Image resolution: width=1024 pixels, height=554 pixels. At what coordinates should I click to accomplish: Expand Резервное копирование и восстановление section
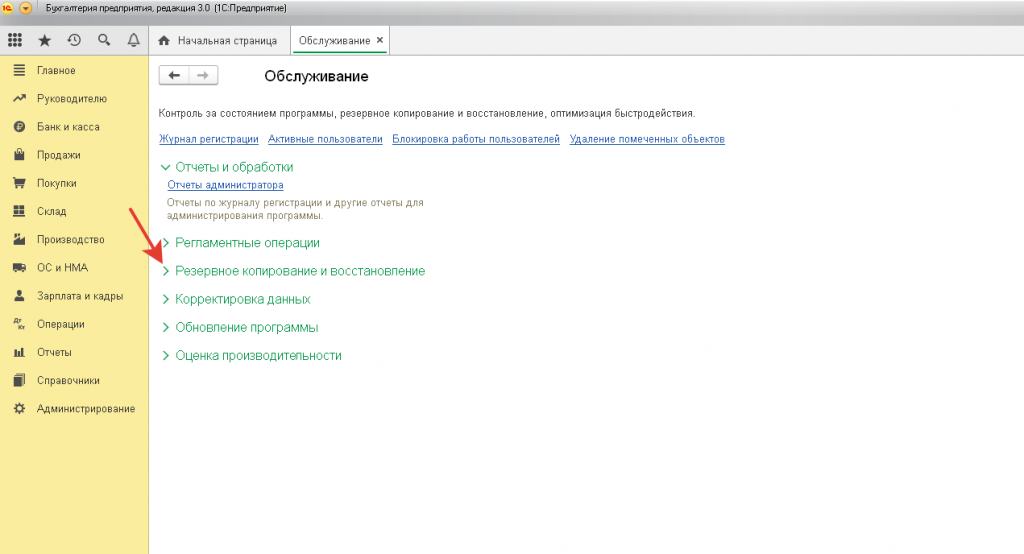coord(166,271)
